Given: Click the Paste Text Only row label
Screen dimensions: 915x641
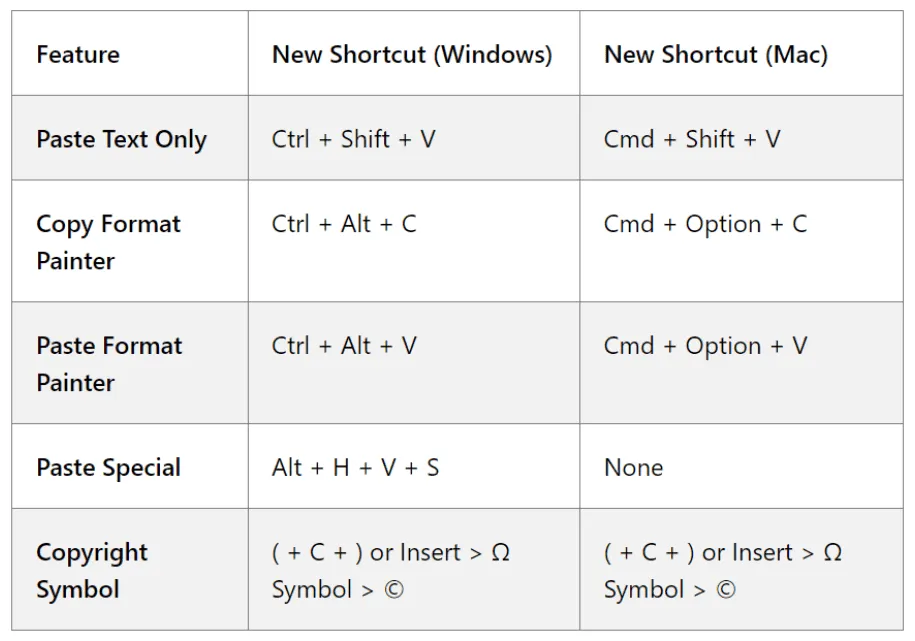Looking at the screenshot, I should (121, 139).
